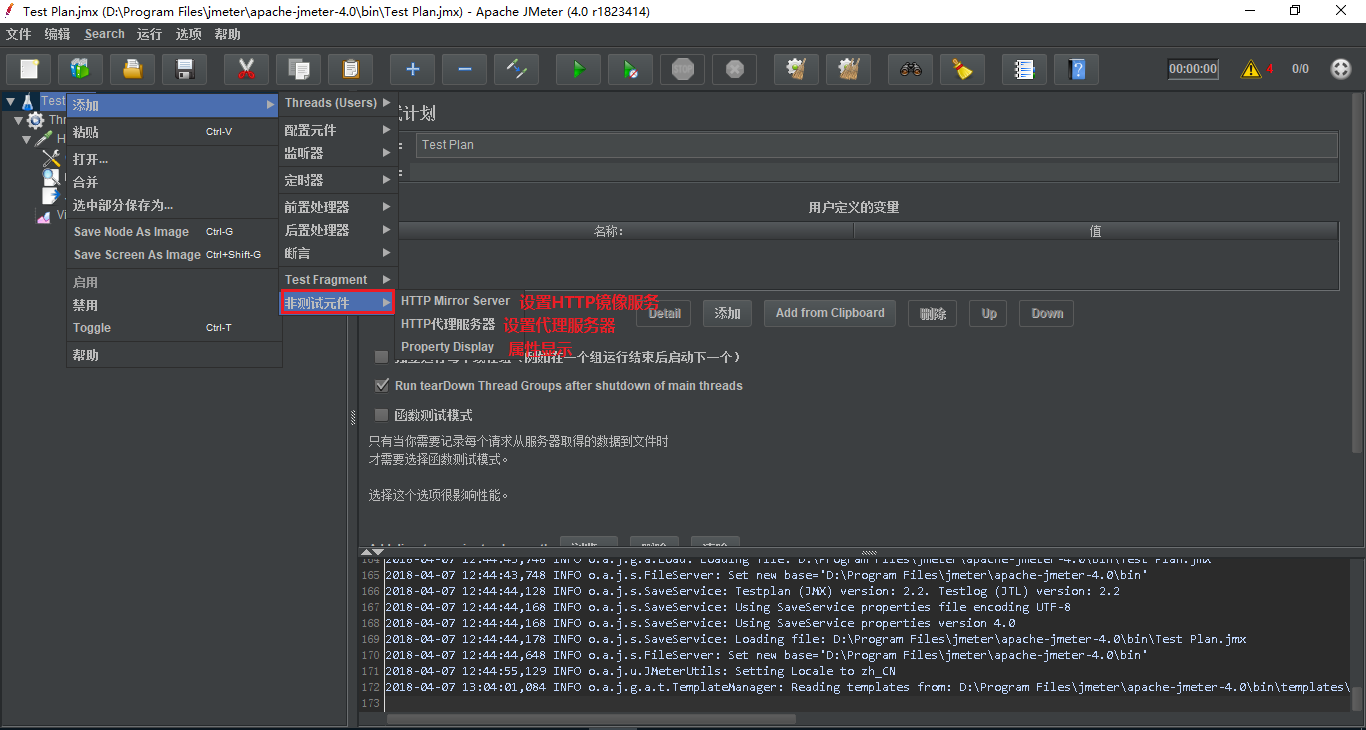Click the Shutdown toolbar icon
The height and width of the screenshot is (730, 1366).
tap(735, 69)
